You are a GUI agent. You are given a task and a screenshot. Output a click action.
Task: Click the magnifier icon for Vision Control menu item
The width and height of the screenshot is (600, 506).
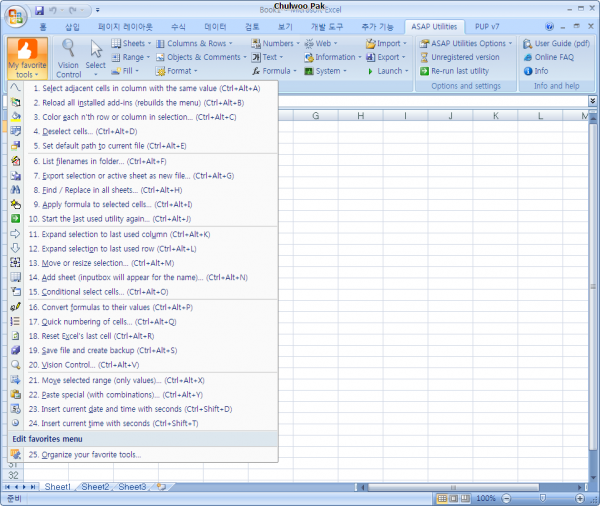[15, 365]
